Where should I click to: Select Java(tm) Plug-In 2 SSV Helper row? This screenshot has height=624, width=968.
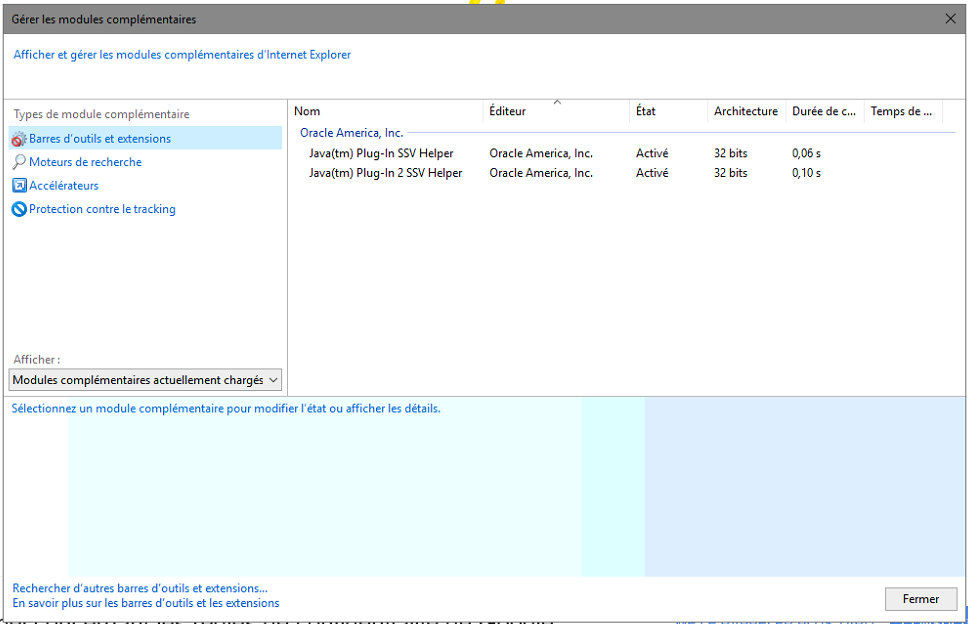point(385,173)
